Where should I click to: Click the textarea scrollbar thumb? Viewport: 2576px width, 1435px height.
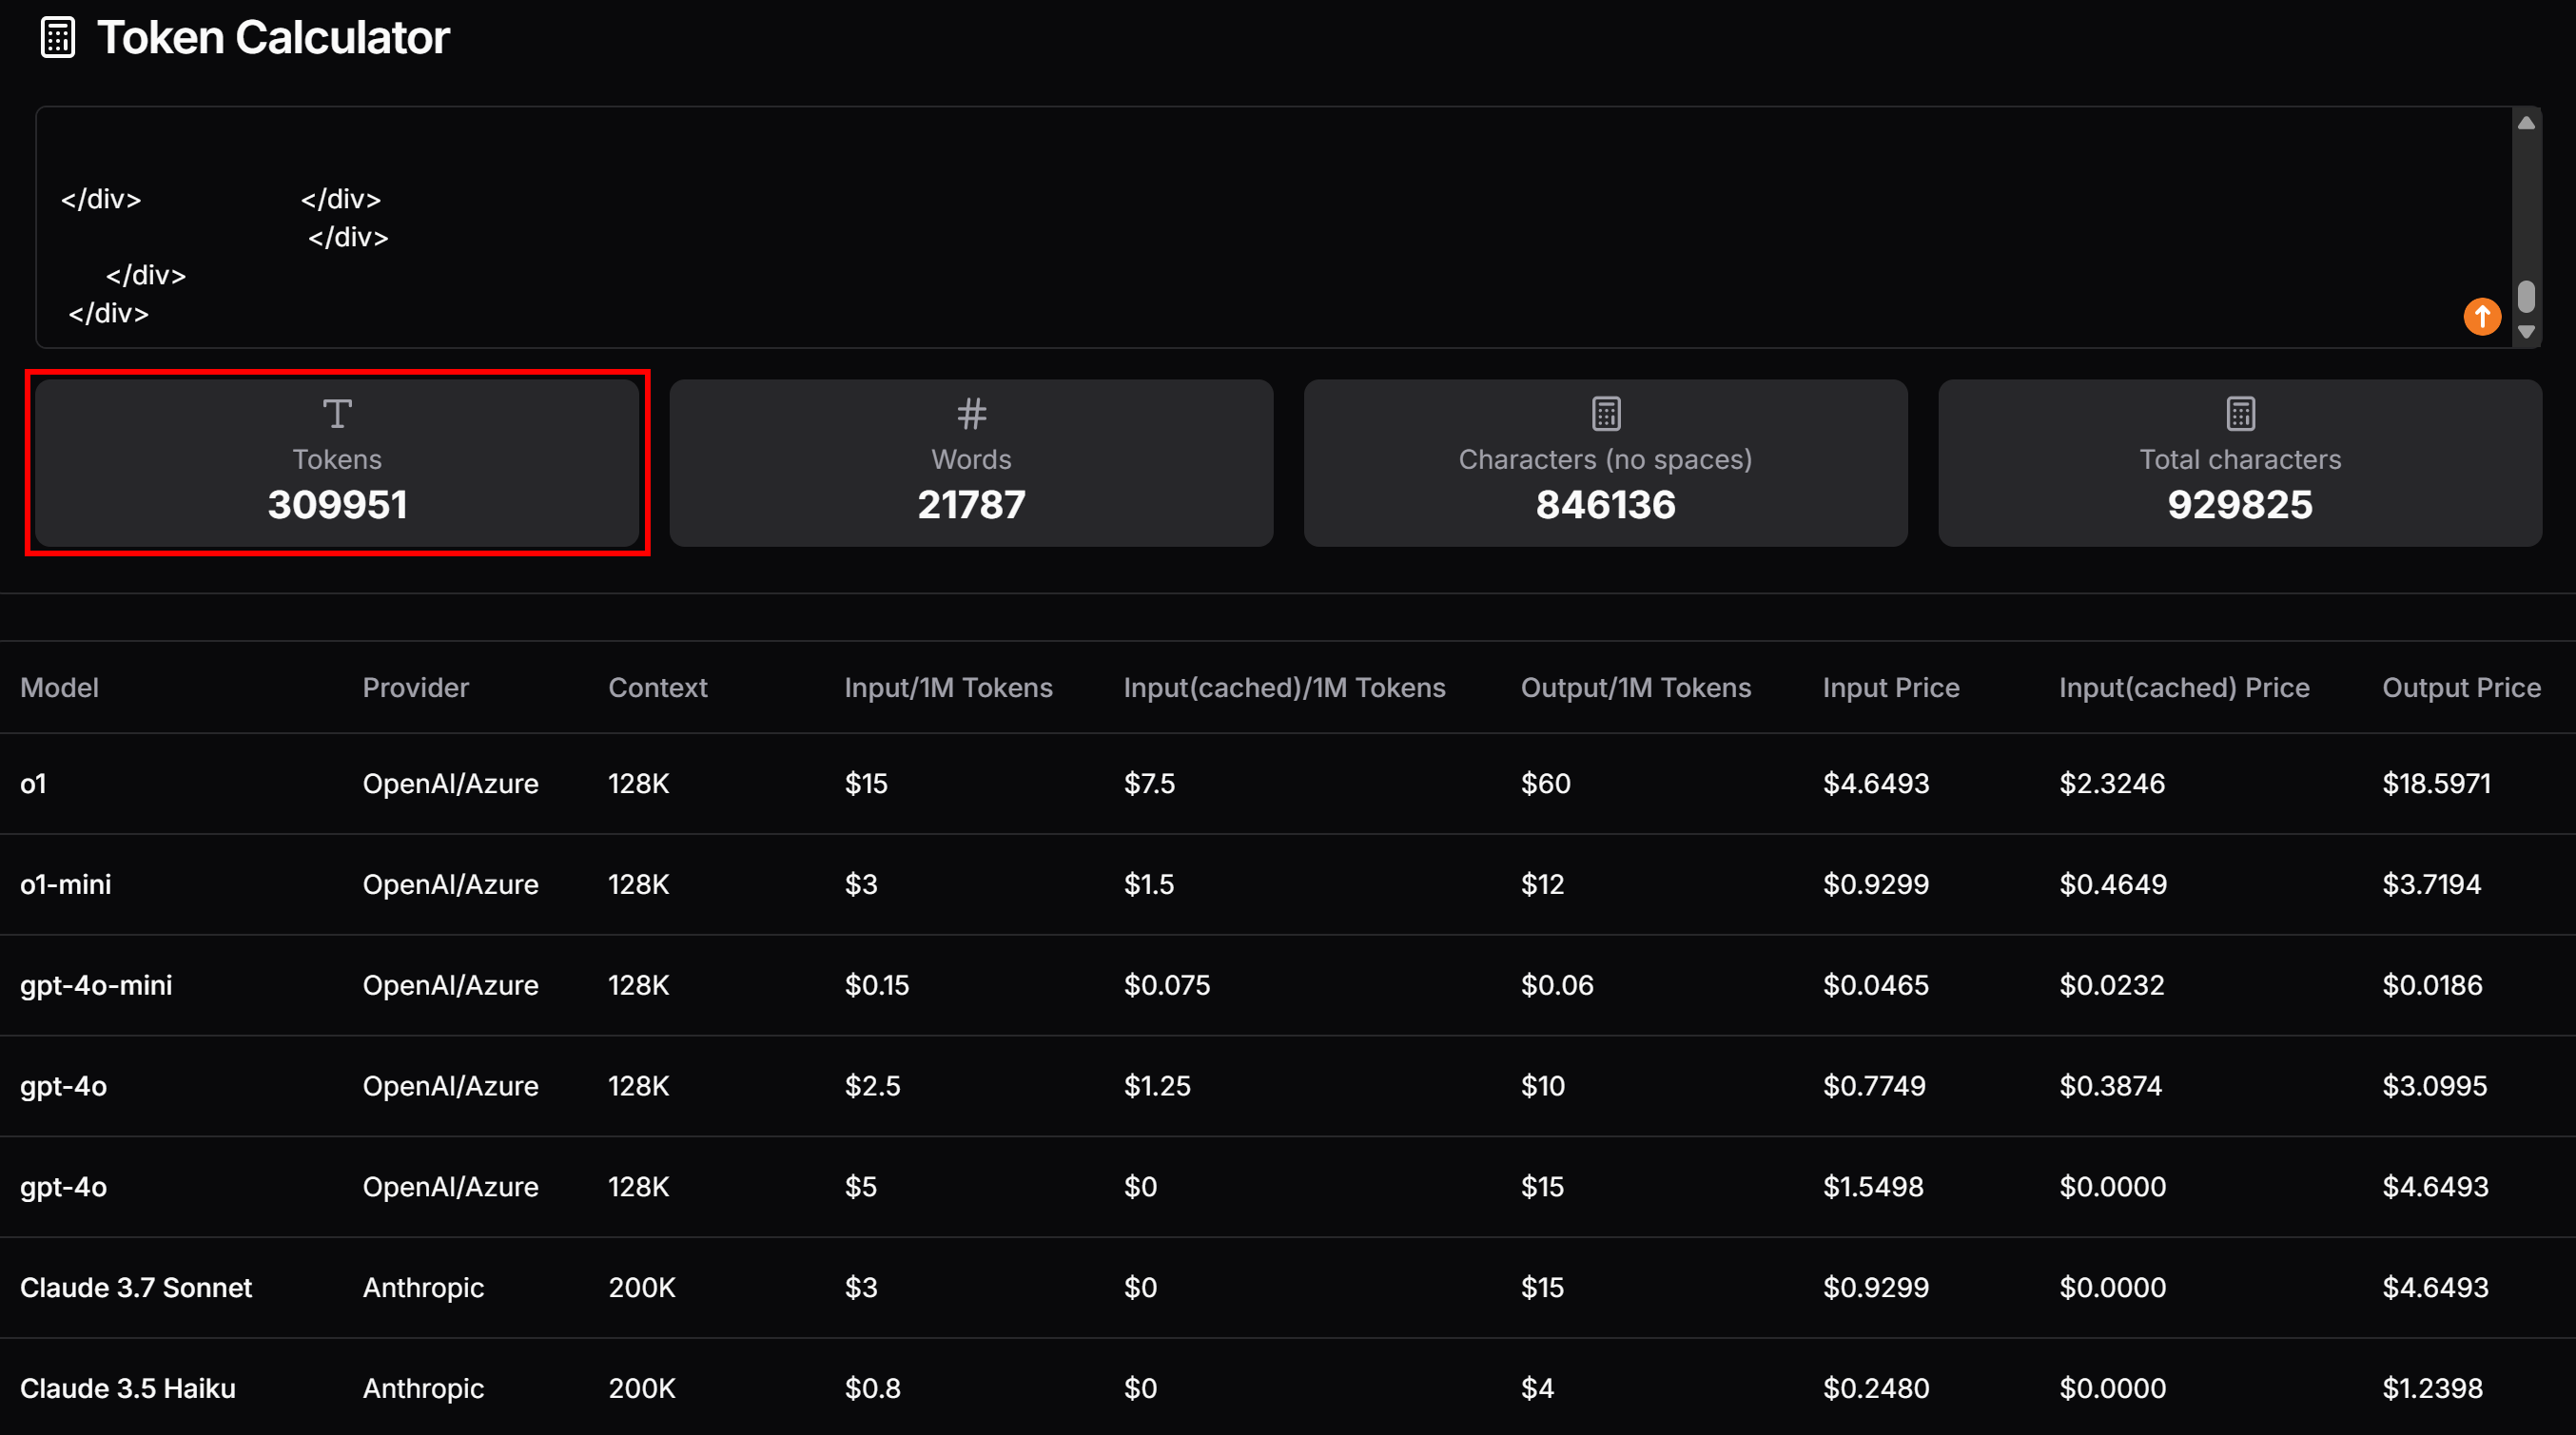point(2526,296)
